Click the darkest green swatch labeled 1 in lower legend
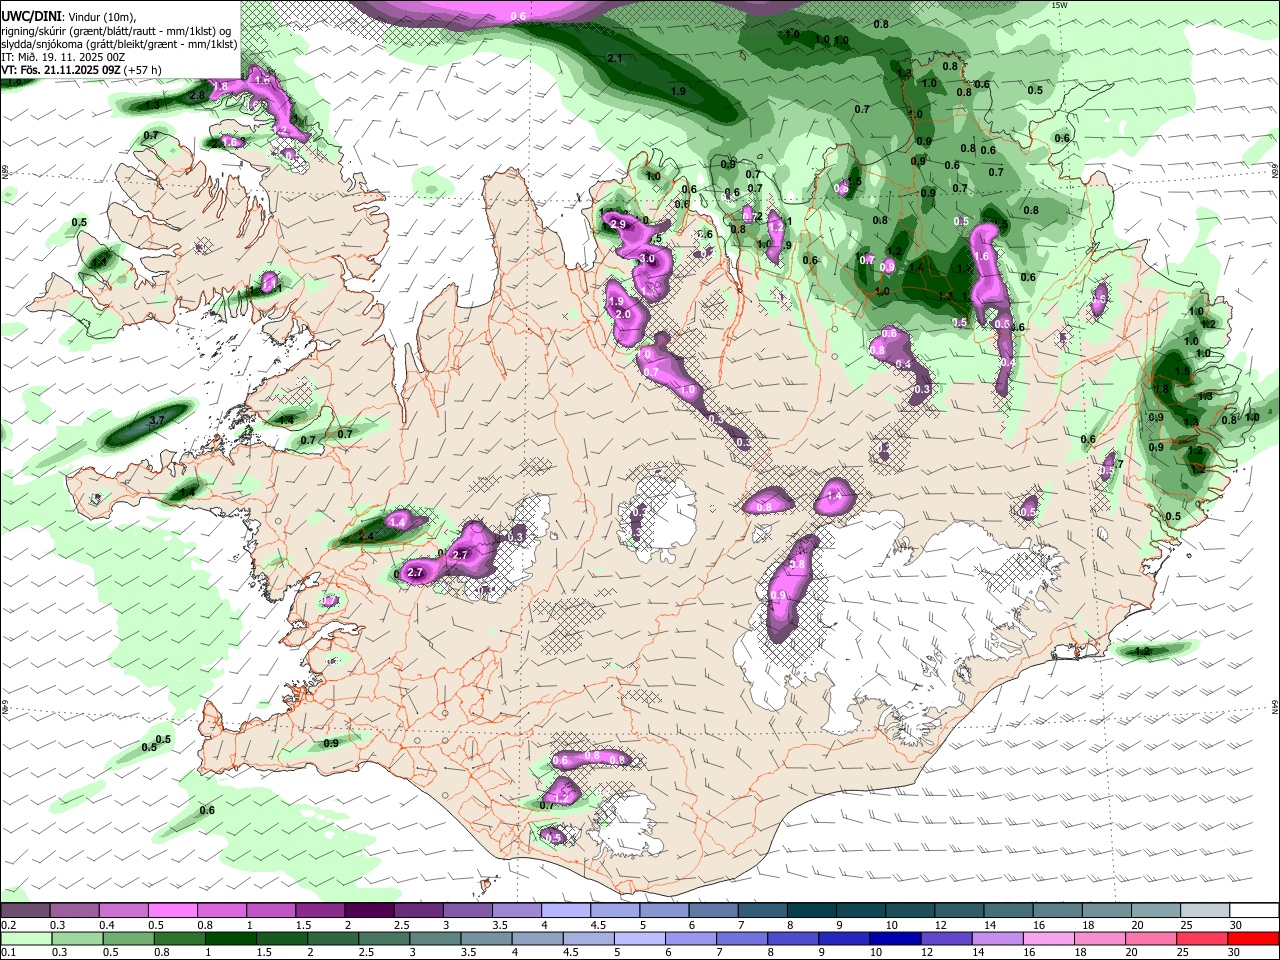 pyautogui.click(x=230, y=938)
